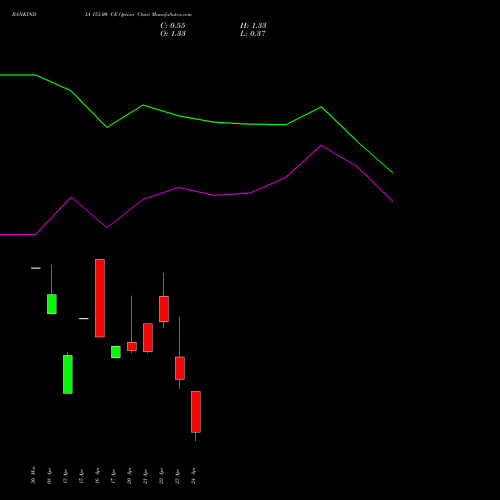
Task: Click the '24 Apr' date axis label
Action: 193,476
